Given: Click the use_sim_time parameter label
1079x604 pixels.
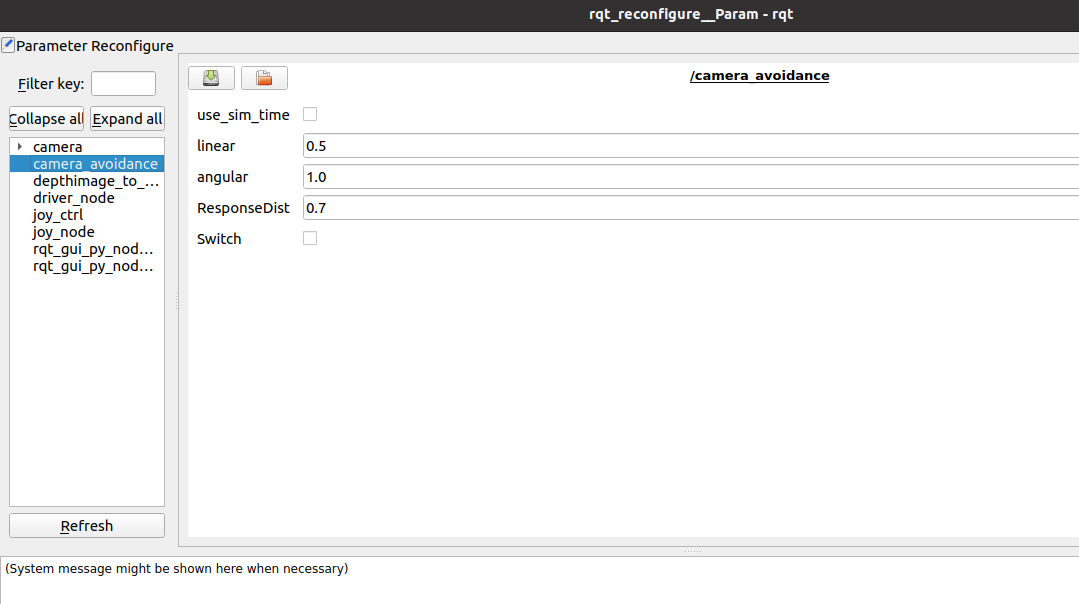Looking at the screenshot, I should (x=243, y=115).
